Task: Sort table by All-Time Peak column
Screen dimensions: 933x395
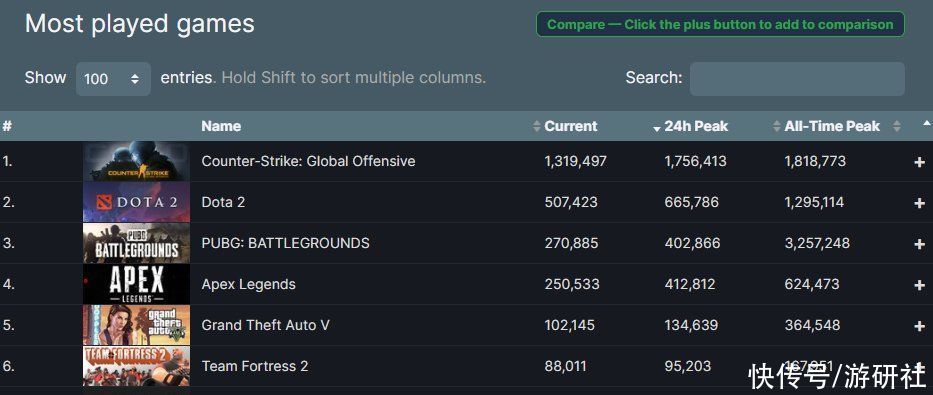Action: click(832, 126)
